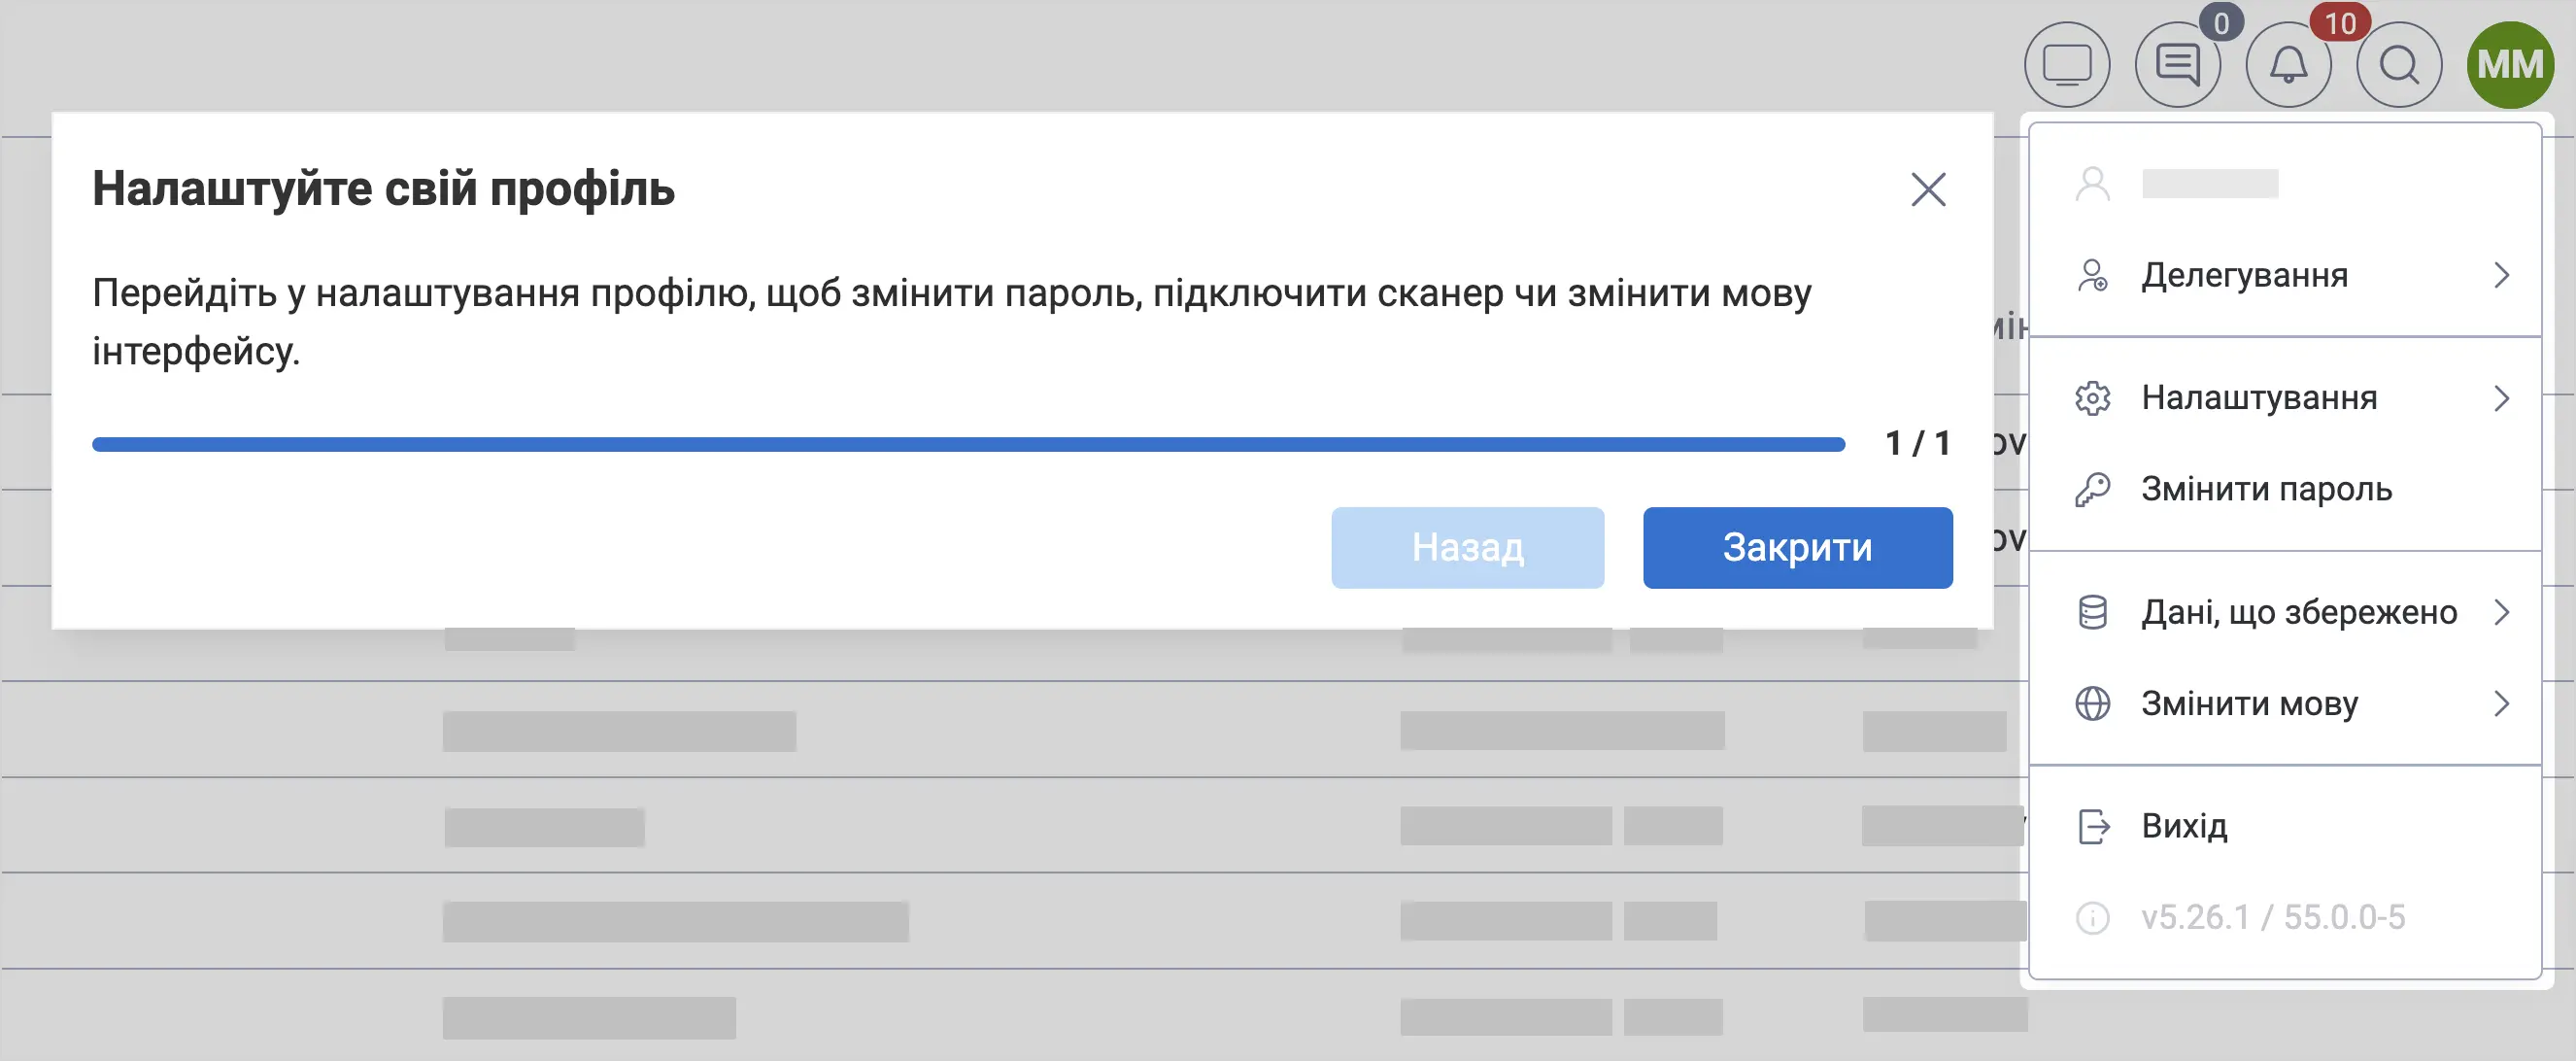
Task: Click the MM user avatar
Action: (2510, 65)
